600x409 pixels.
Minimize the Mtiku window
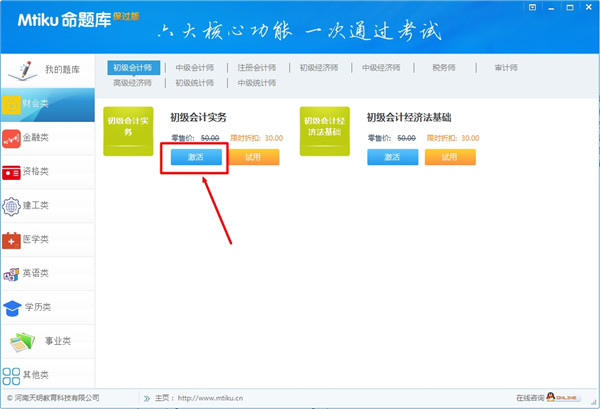(x=551, y=8)
